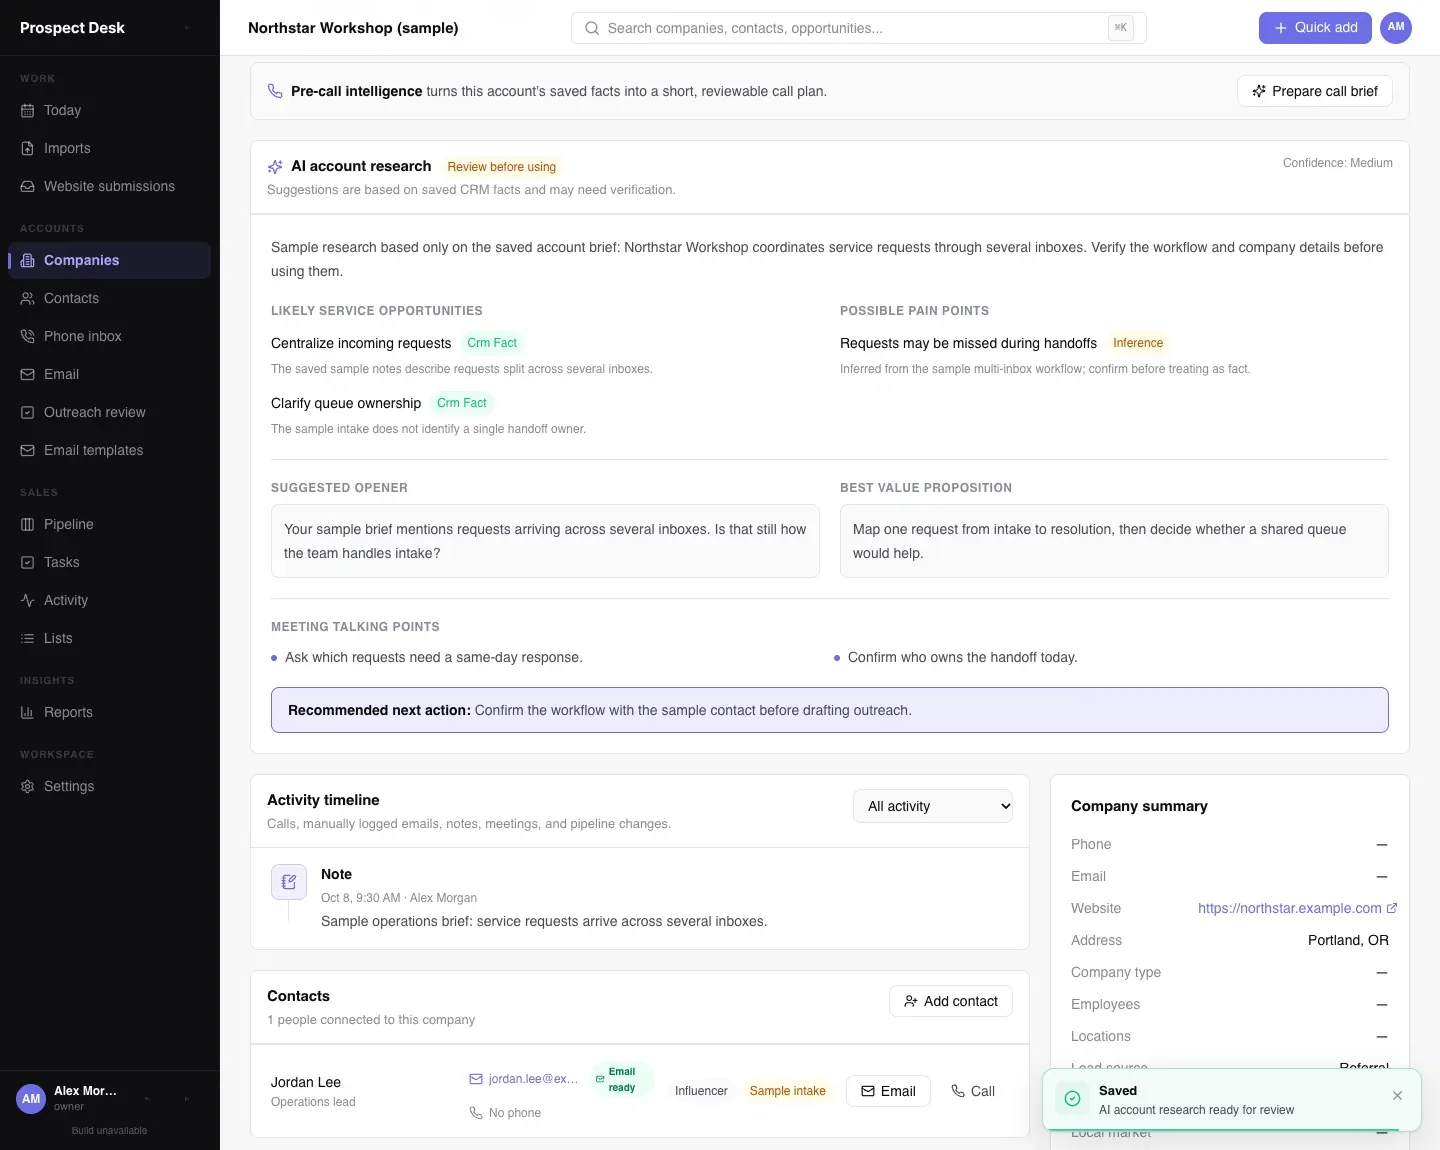Viewport: 1440px width, 1150px height.
Task: Click the AI account research sparkle icon
Action: [x=275, y=167]
